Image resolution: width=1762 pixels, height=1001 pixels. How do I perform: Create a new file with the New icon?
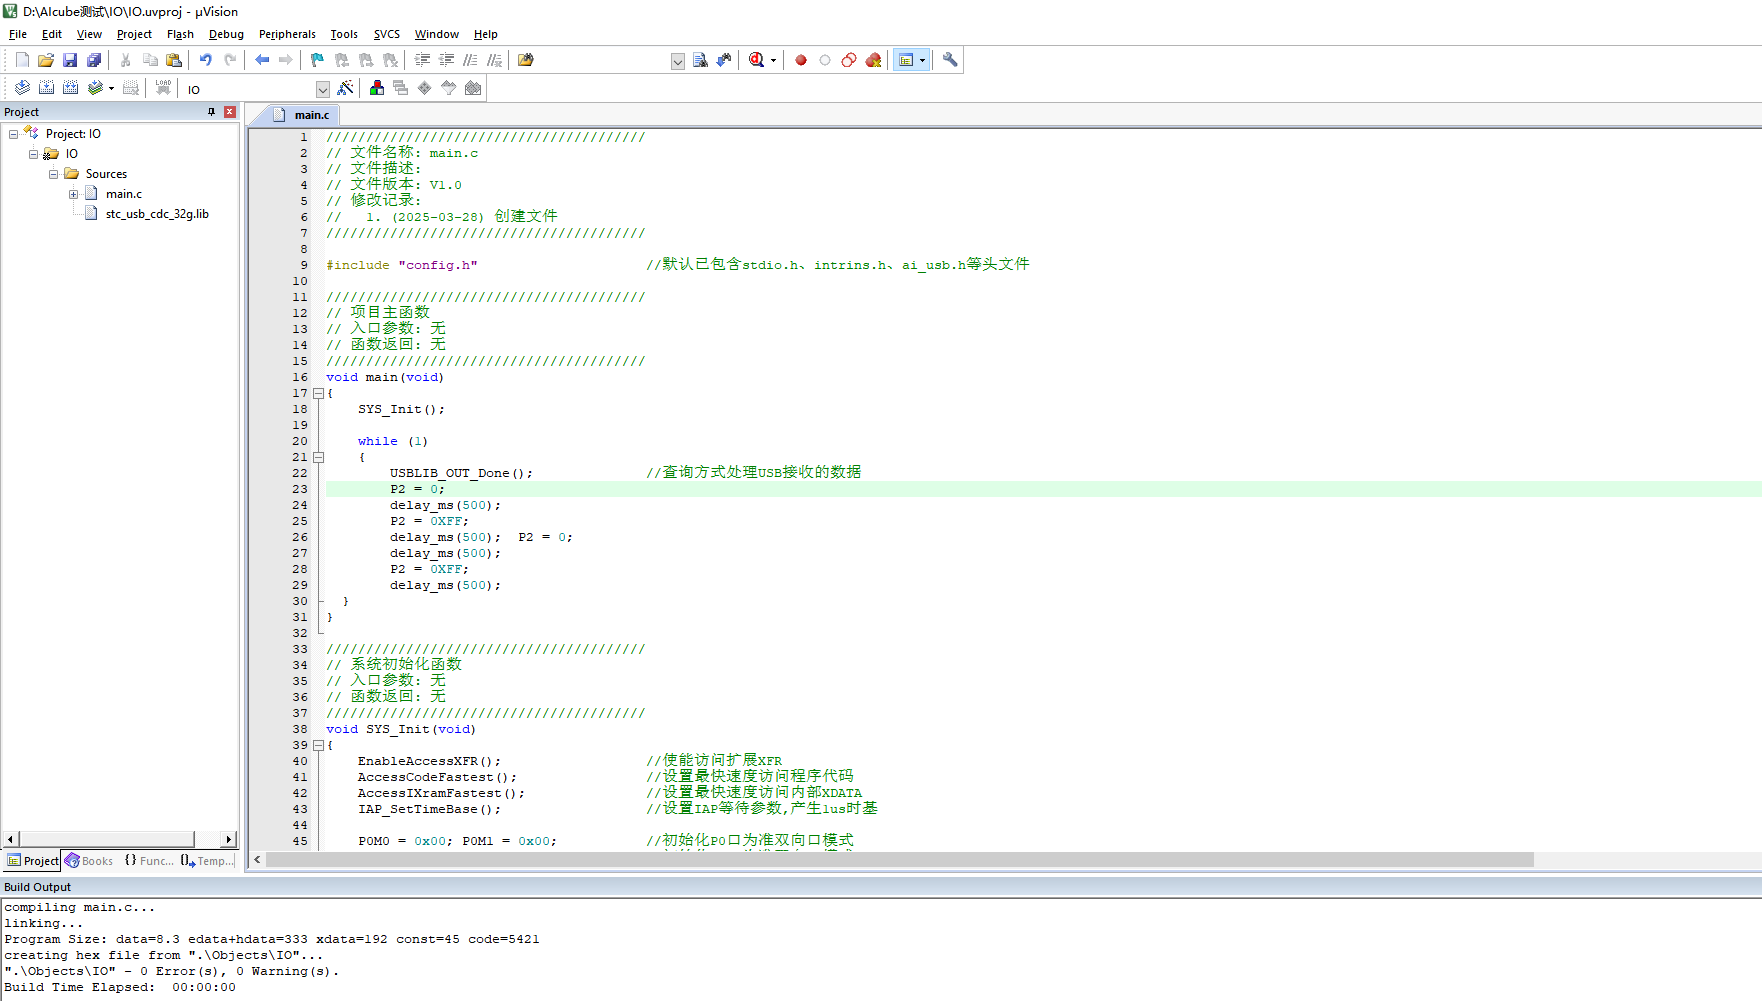tap(22, 60)
